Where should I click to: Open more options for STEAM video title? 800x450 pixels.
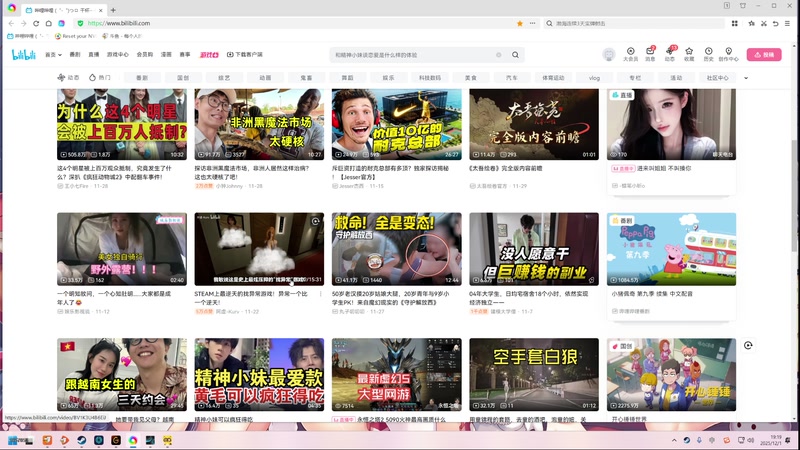click(x=320, y=294)
